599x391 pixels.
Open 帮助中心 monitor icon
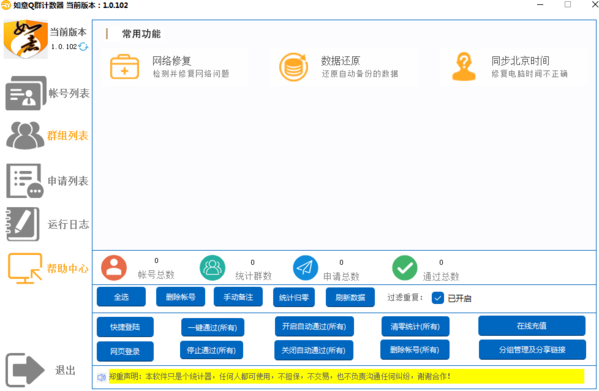pyautogui.click(x=25, y=268)
